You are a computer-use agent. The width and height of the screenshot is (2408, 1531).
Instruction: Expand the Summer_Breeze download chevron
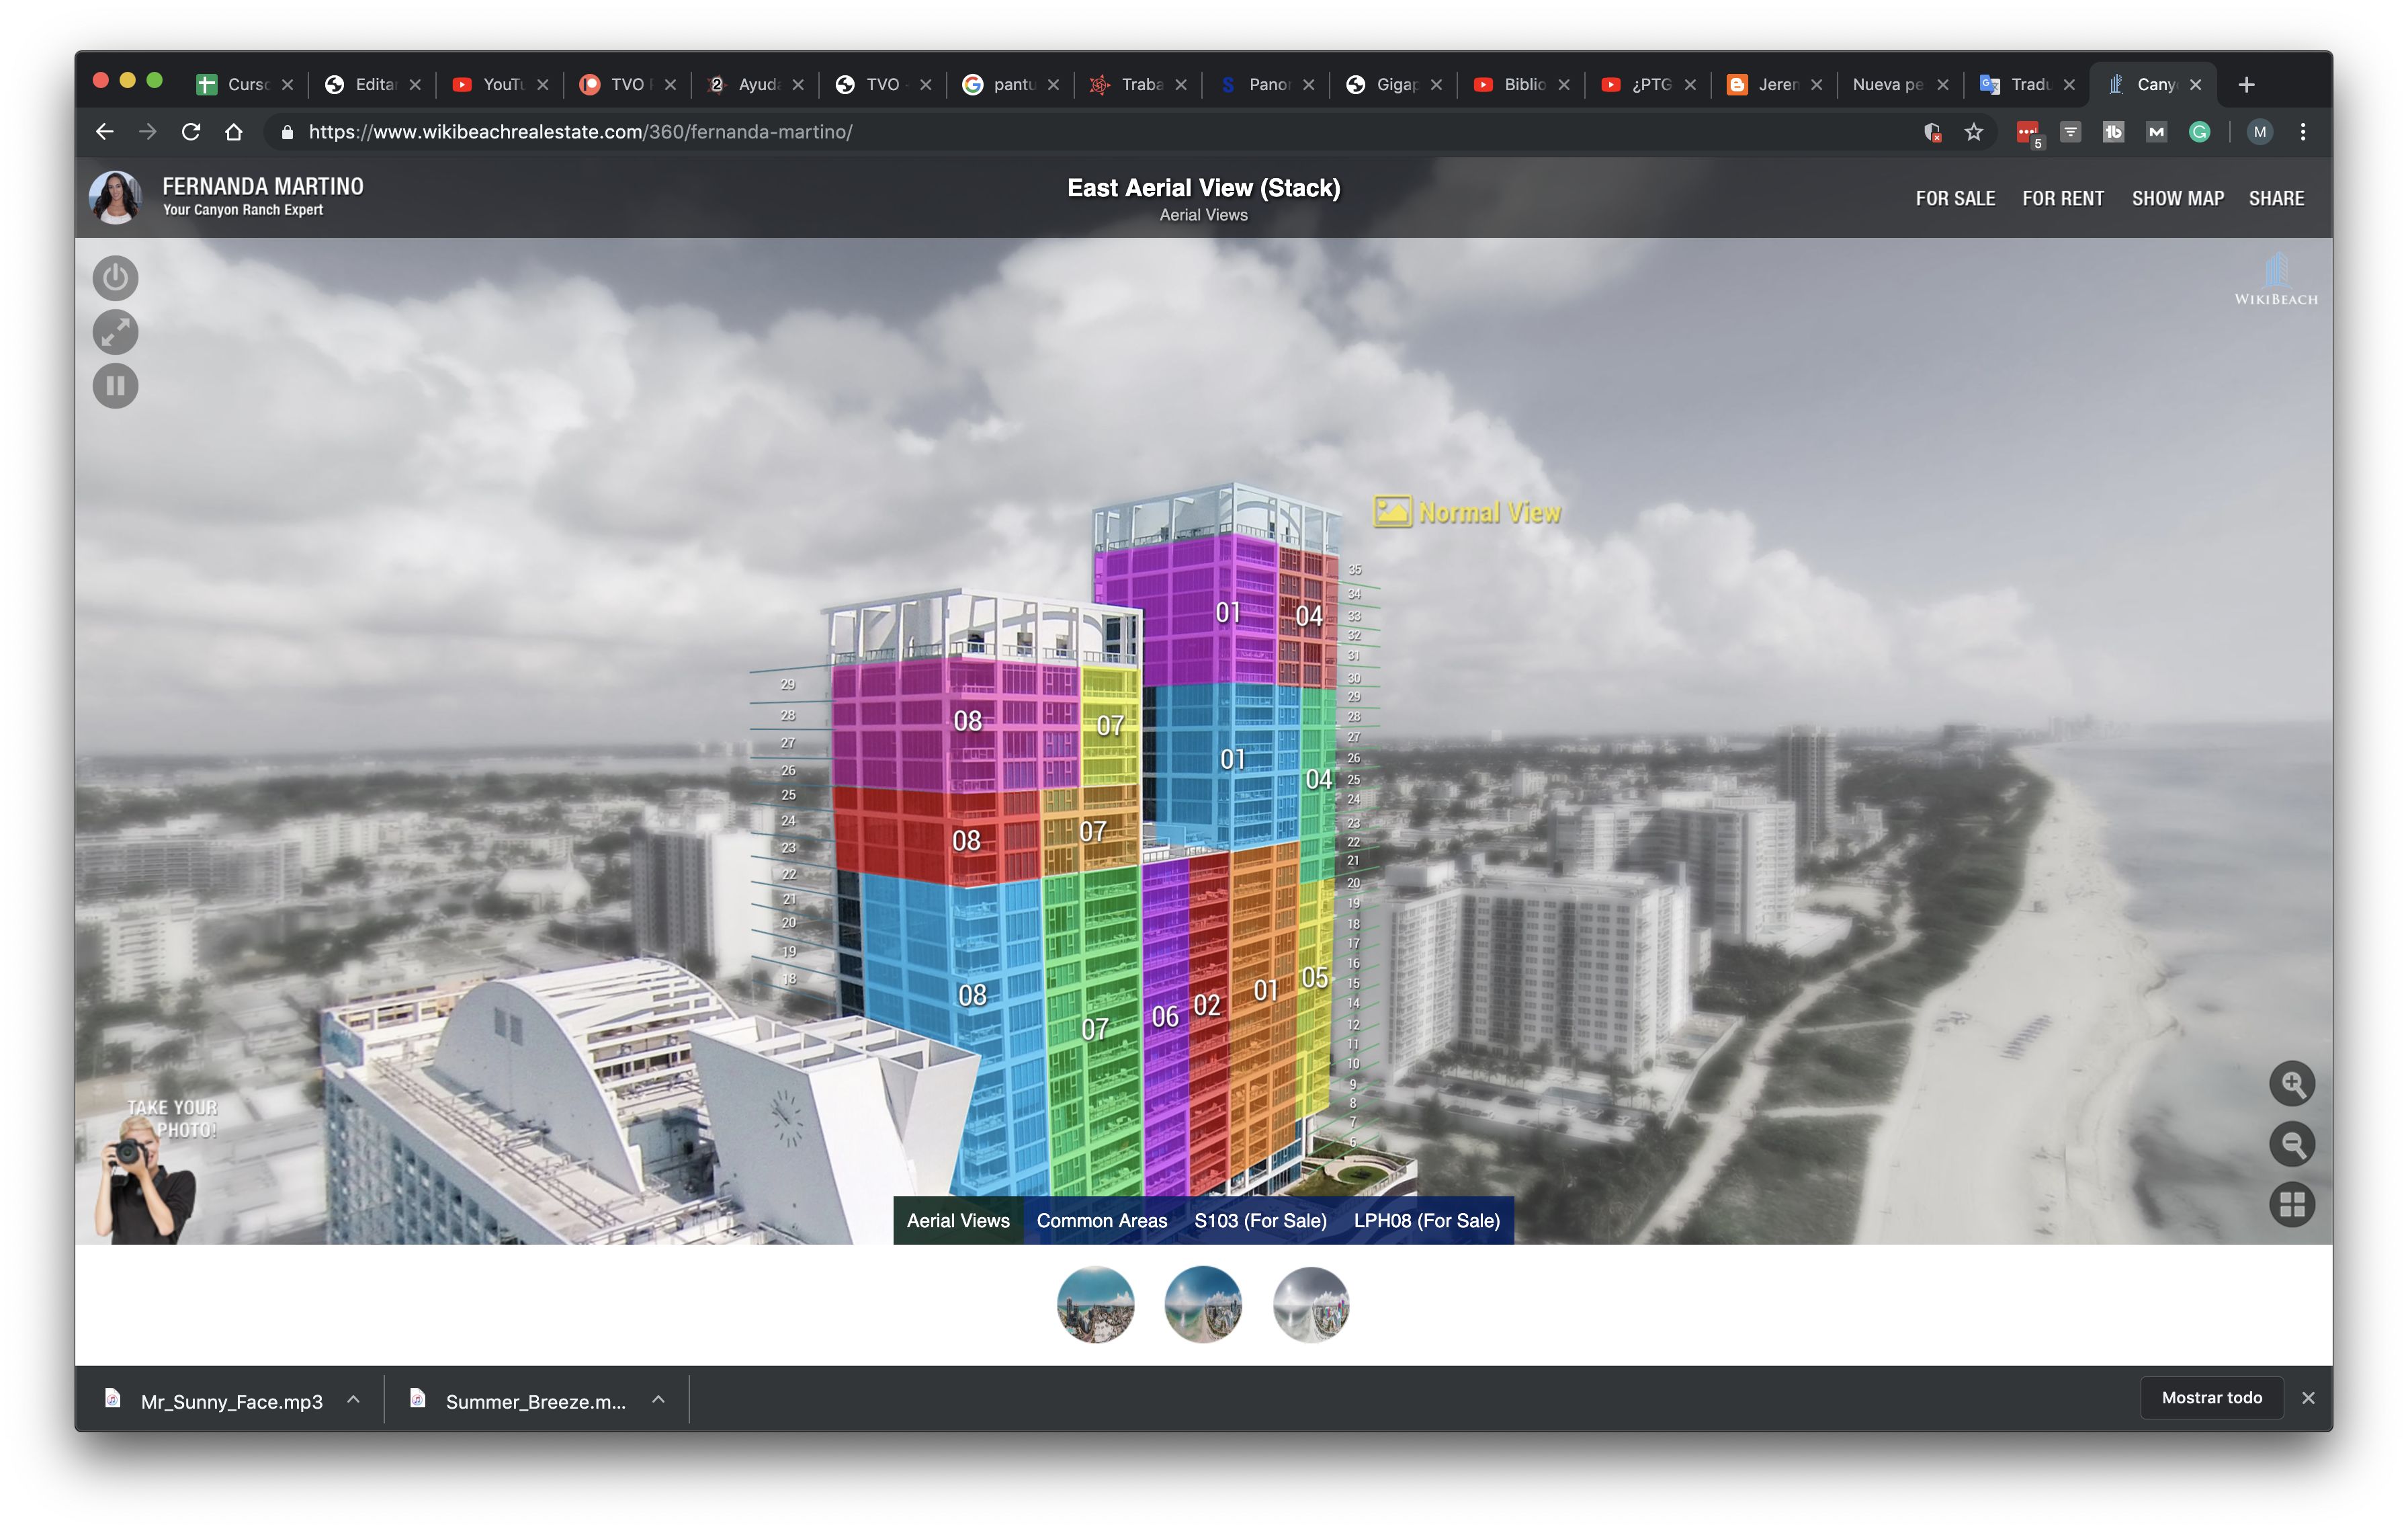[x=658, y=1400]
